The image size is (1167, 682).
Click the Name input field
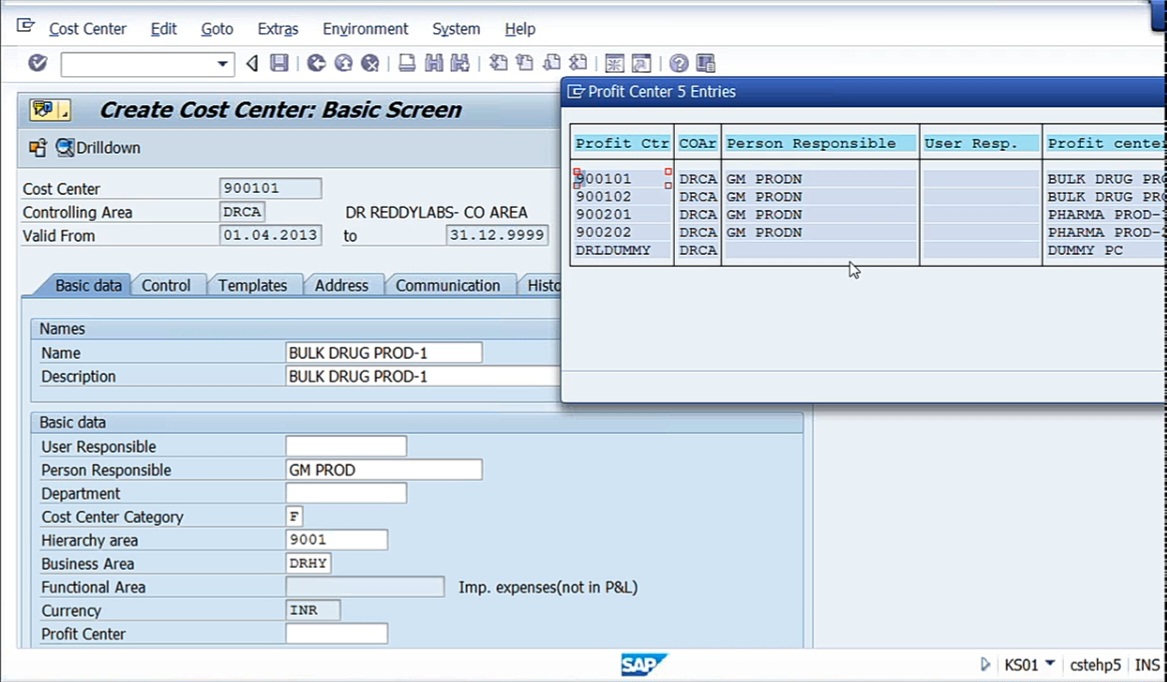pos(383,352)
